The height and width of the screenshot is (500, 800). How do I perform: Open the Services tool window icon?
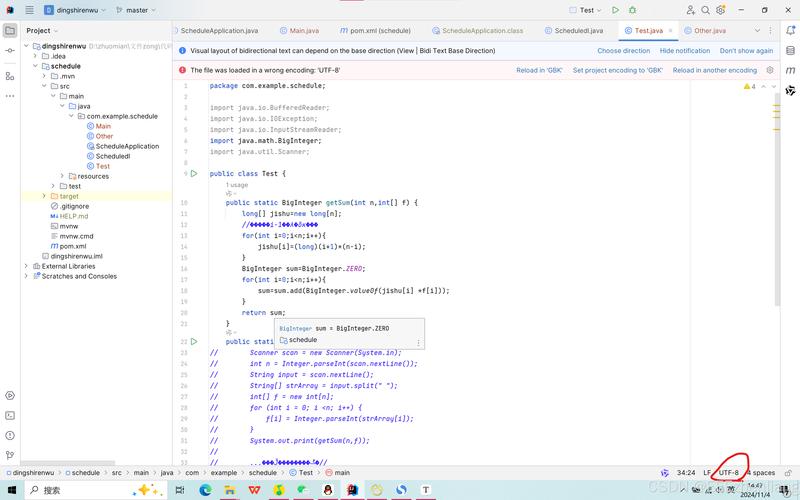(10, 395)
